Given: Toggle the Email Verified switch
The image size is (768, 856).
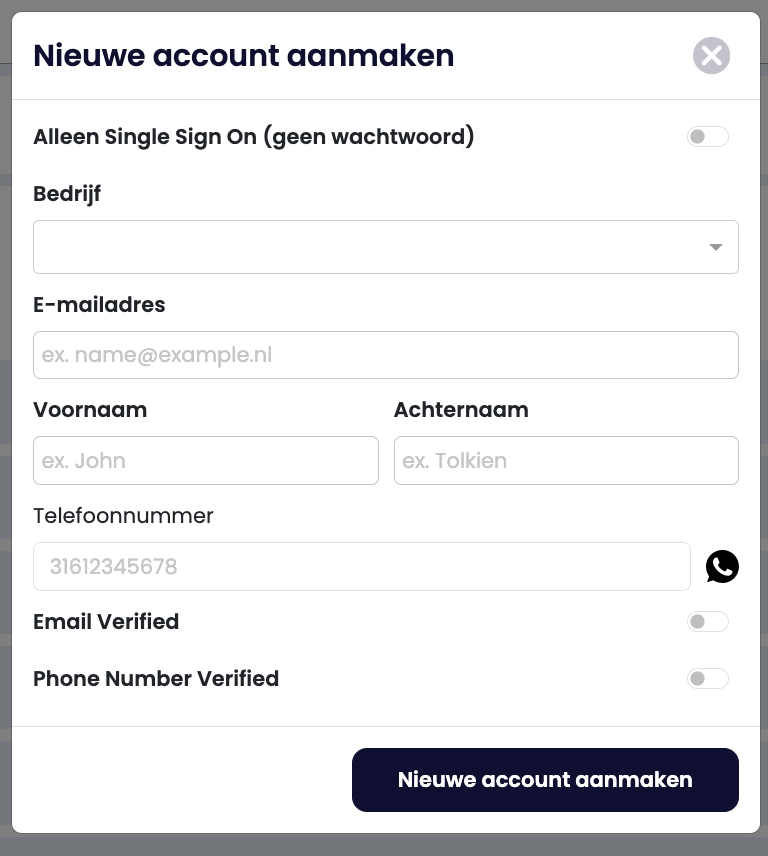Looking at the screenshot, I should (708, 622).
